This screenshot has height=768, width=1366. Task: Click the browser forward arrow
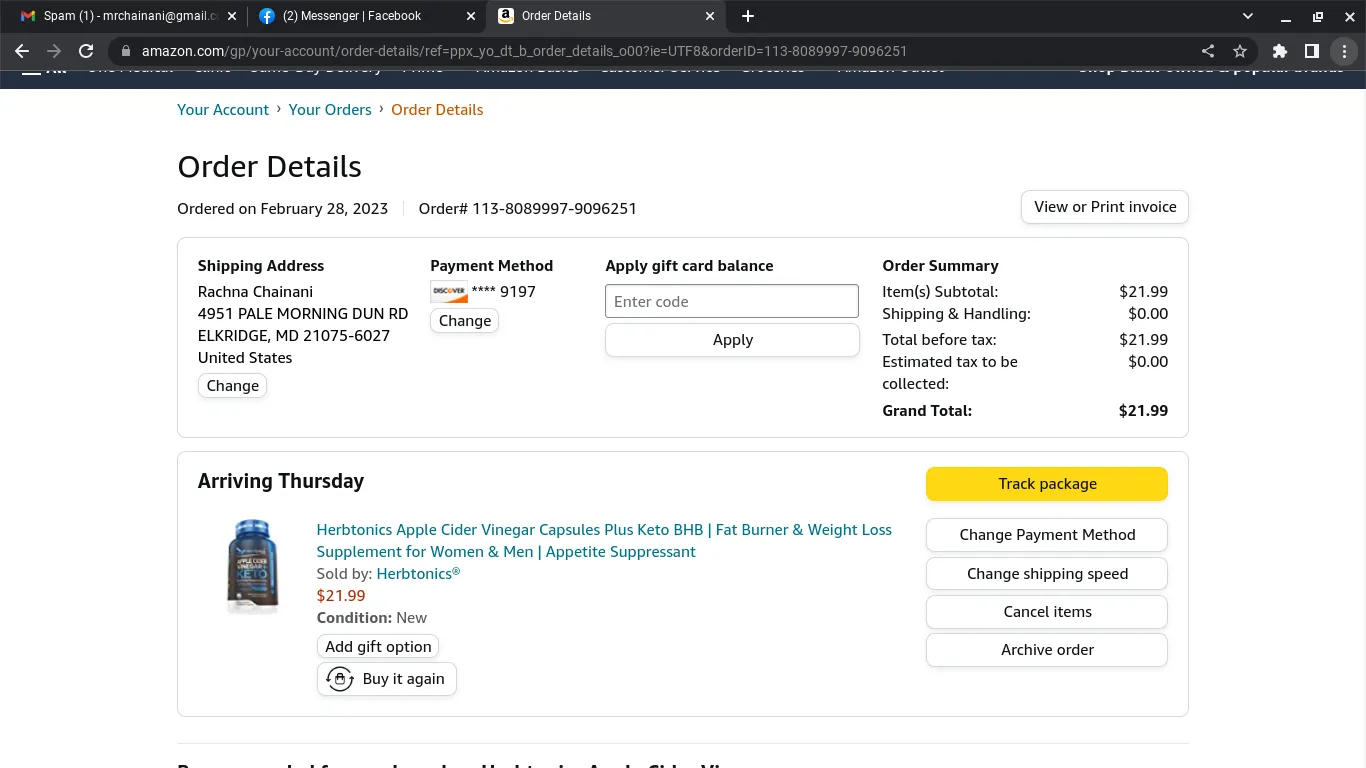[54, 51]
